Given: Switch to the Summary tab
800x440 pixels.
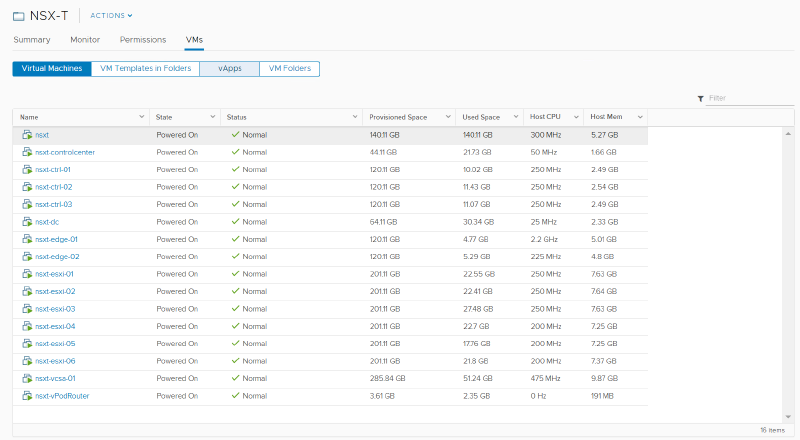Looking at the screenshot, I should click(x=32, y=40).
